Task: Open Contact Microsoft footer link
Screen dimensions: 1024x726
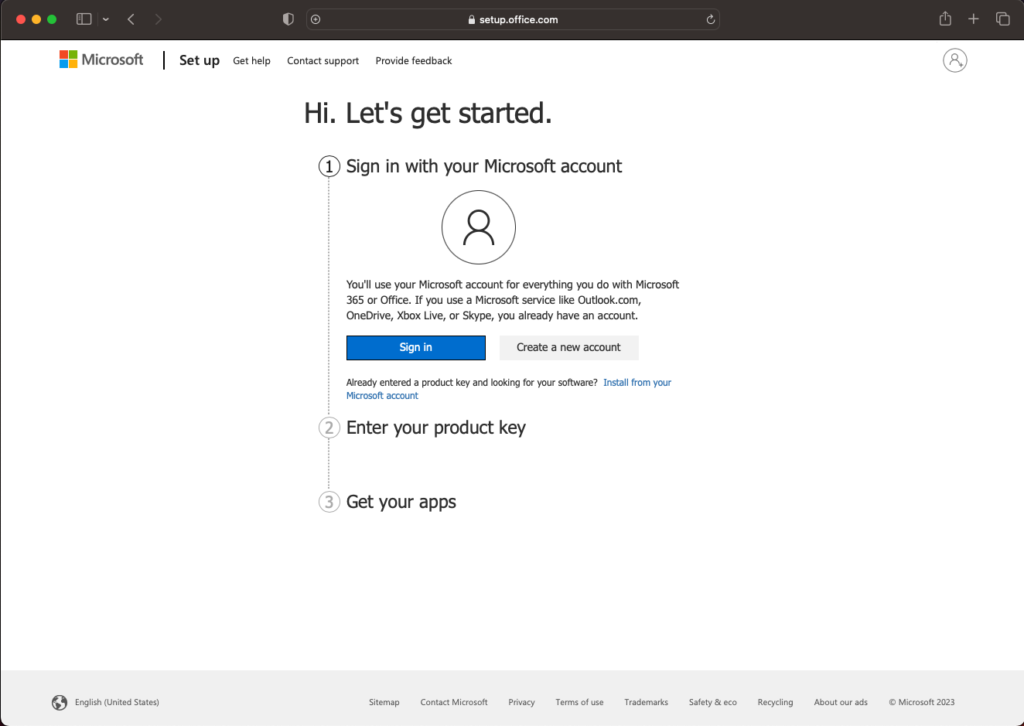Action: (x=454, y=702)
